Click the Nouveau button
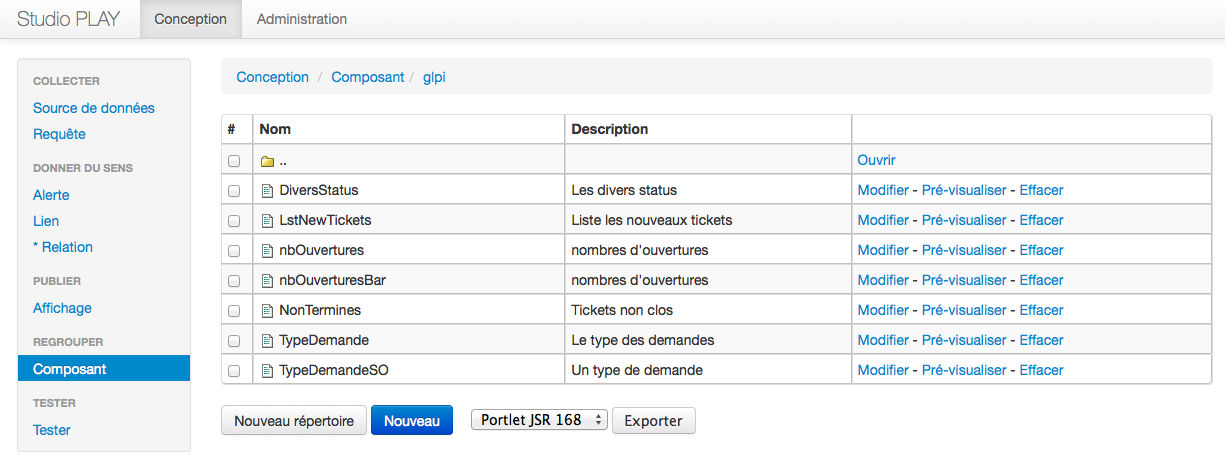 411,421
